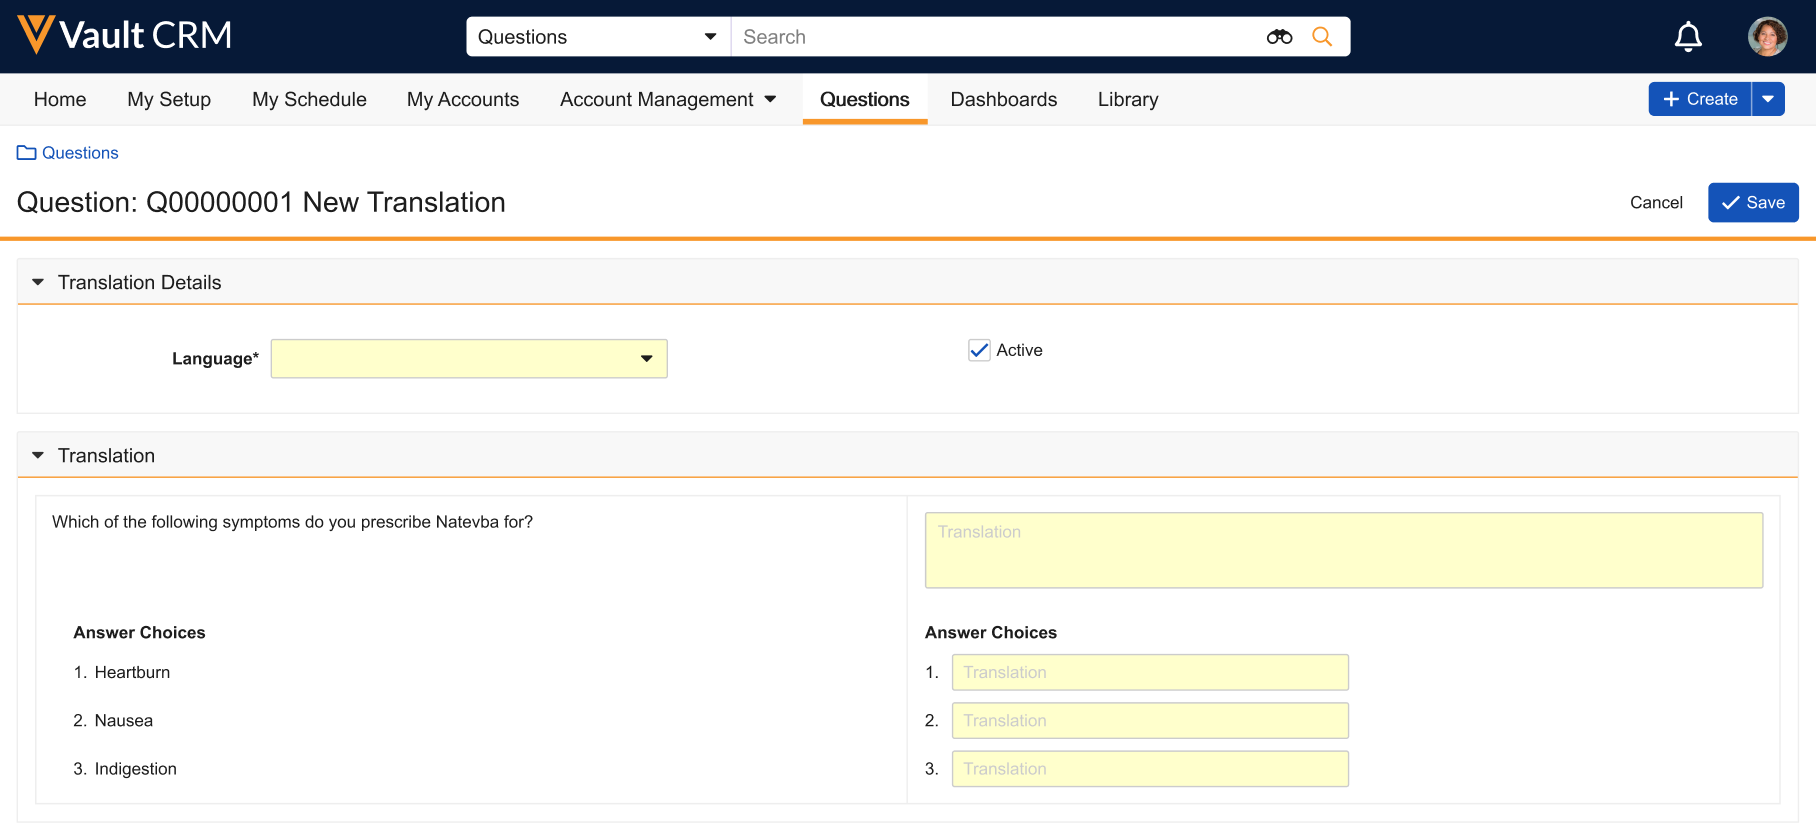Go to the My Accounts tab
The width and height of the screenshot is (1816, 840).
point(462,100)
